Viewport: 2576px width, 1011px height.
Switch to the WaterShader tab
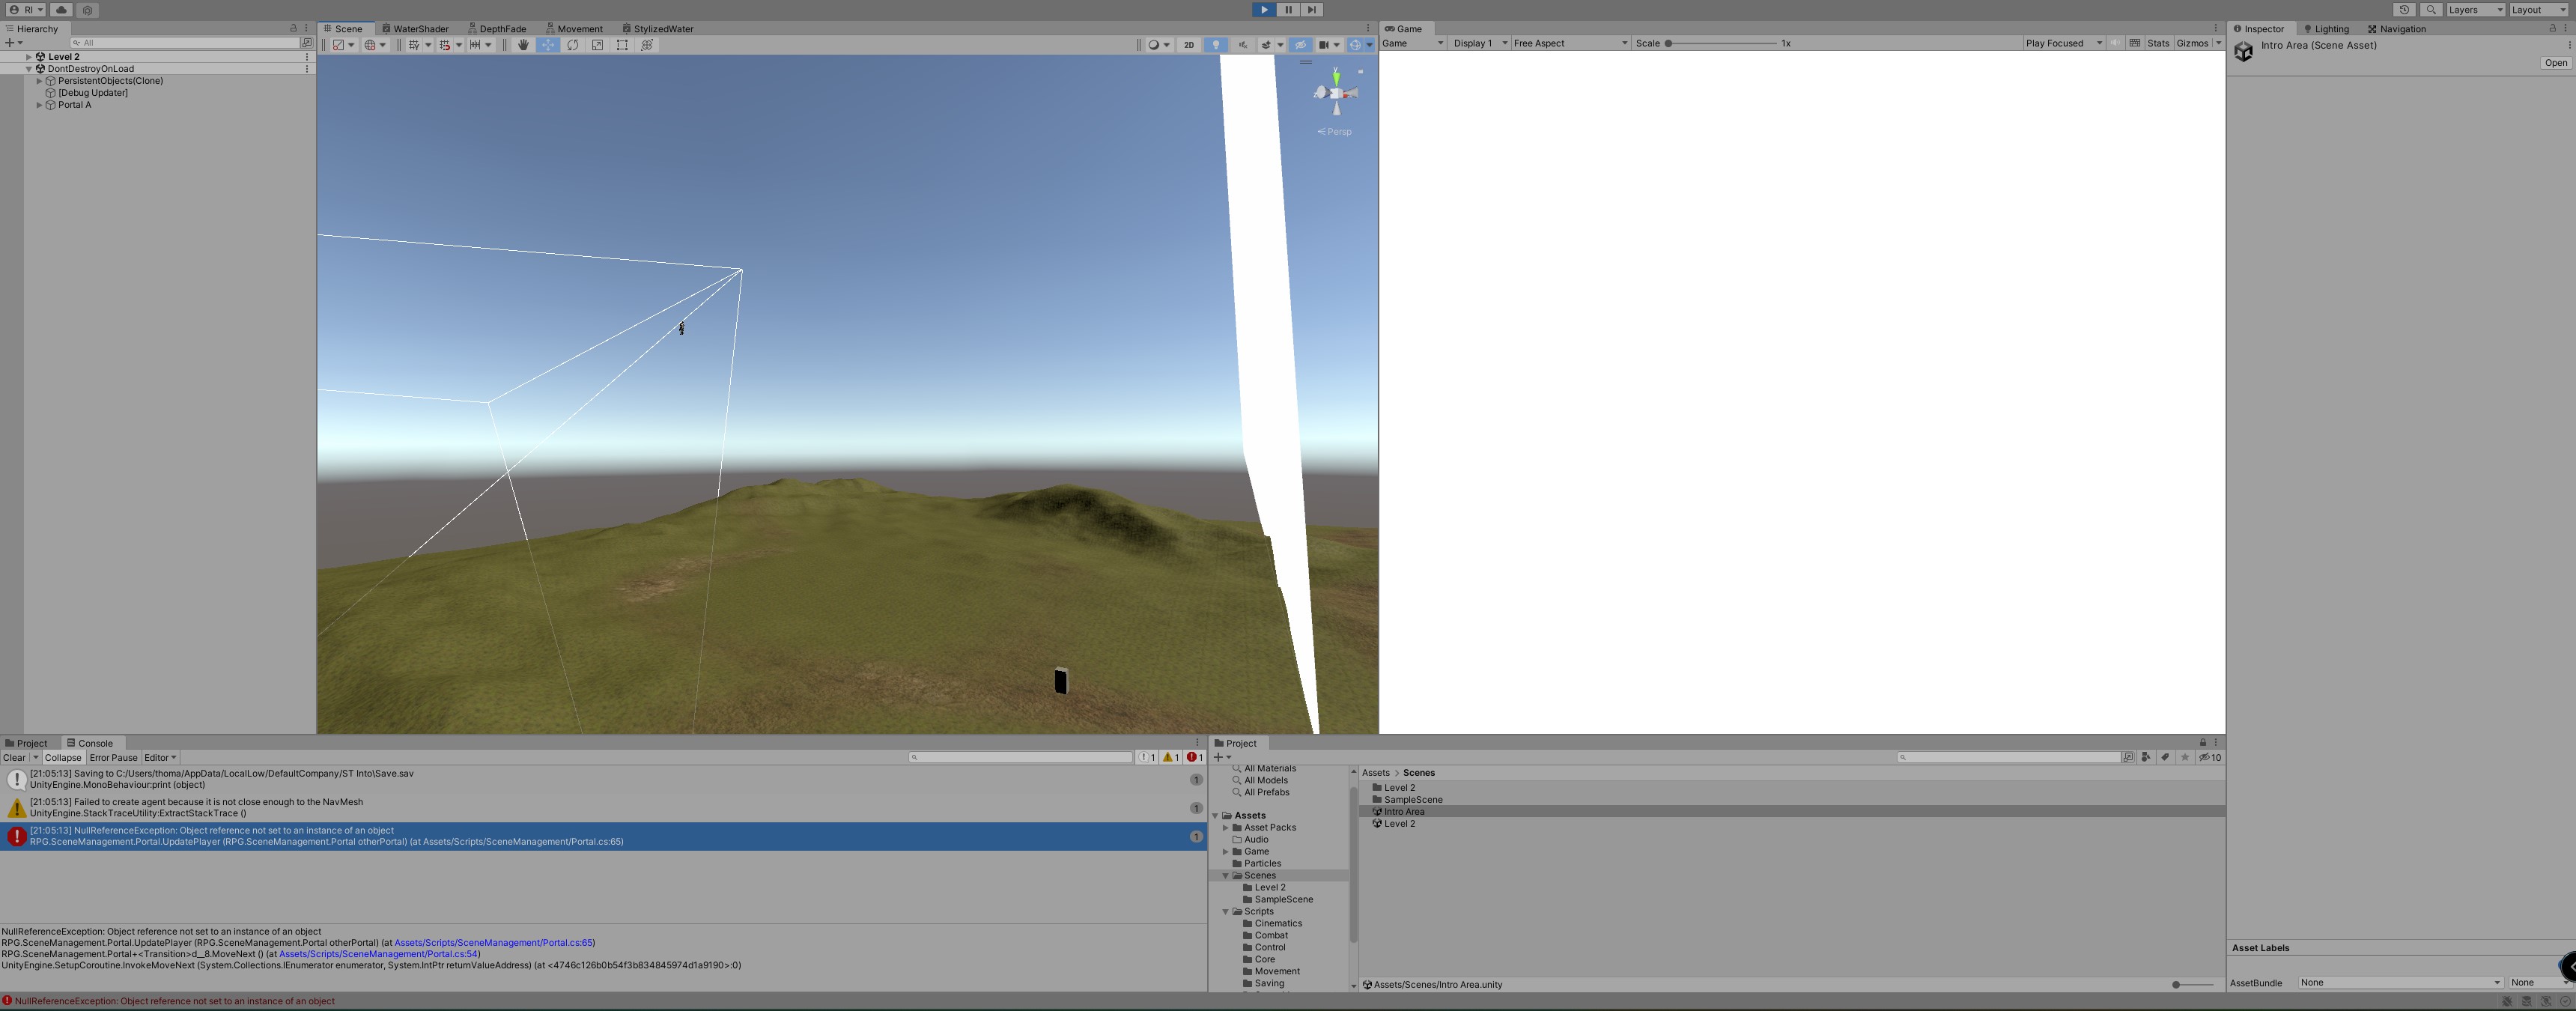click(x=415, y=29)
